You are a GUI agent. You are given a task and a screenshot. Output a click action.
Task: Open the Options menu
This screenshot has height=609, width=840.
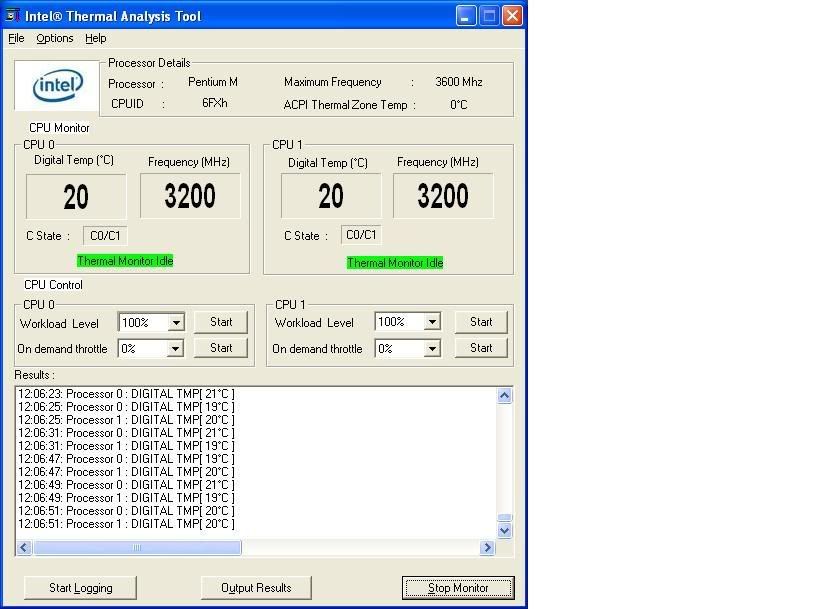pos(55,39)
